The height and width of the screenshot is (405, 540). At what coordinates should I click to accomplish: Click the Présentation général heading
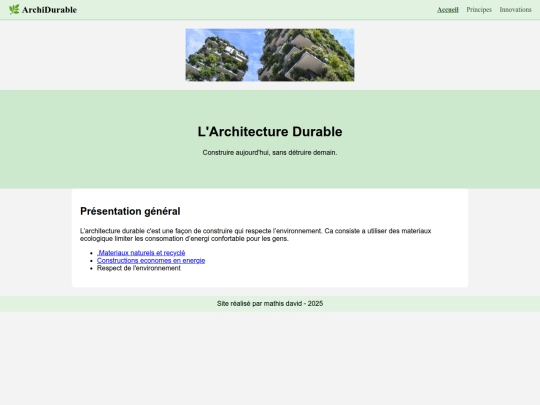(x=130, y=211)
